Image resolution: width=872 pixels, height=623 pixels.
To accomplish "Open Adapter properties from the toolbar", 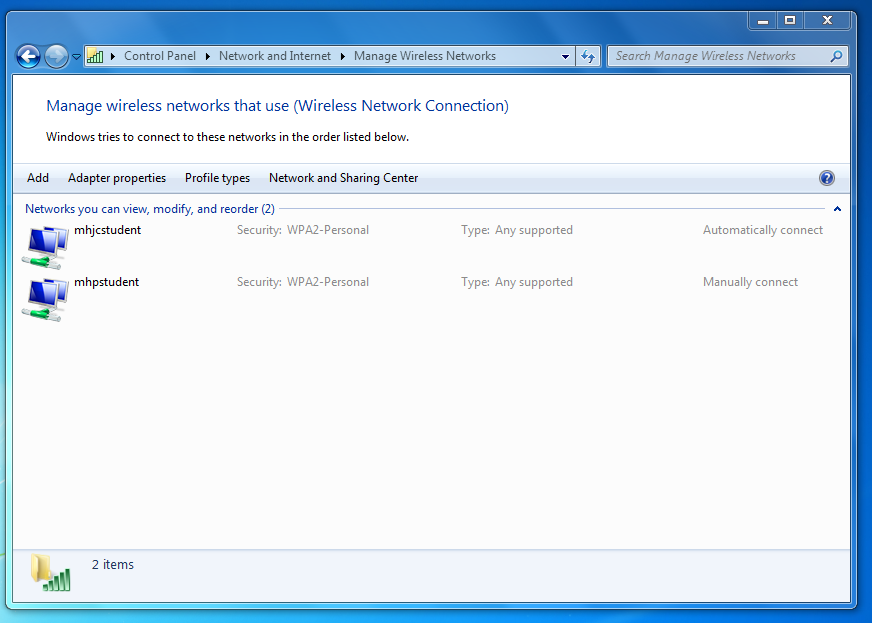I will click(x=117, y=178).
